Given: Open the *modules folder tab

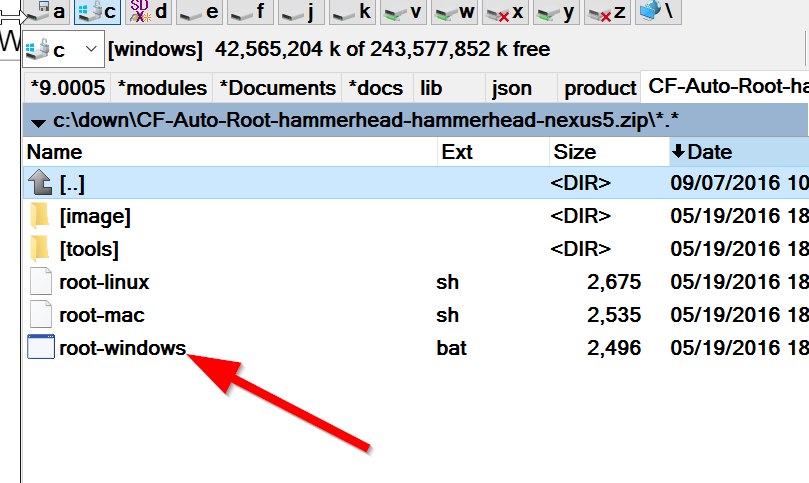Looking at the screenshot, I should (161, 88).
